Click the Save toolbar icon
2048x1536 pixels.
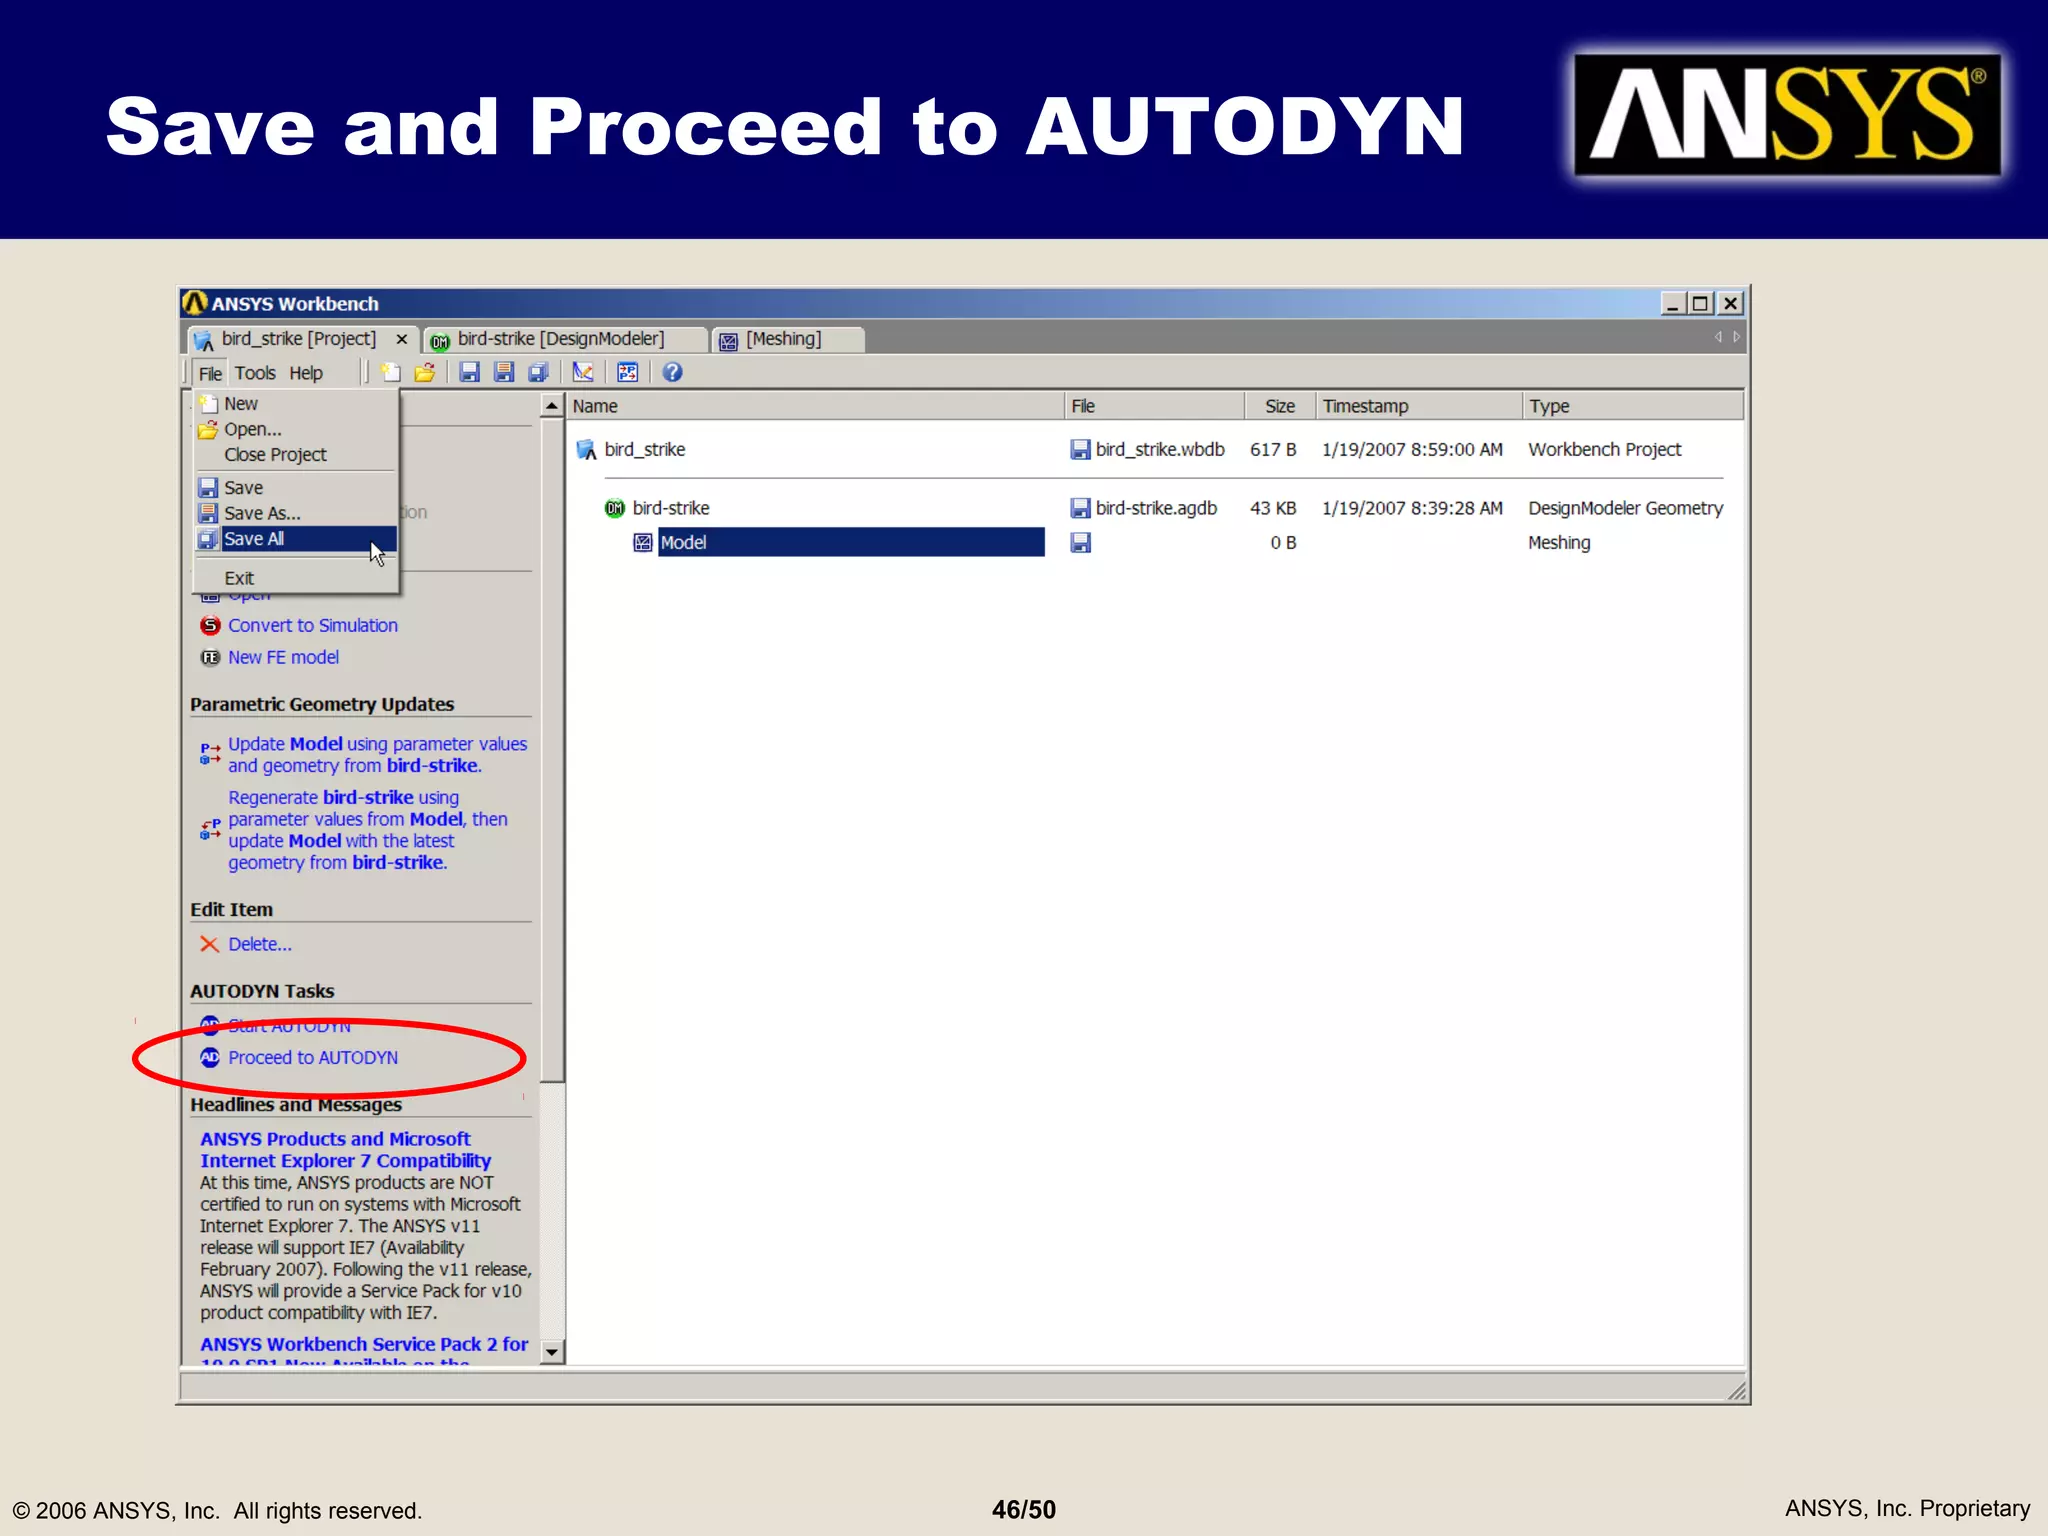click(469, 372)
